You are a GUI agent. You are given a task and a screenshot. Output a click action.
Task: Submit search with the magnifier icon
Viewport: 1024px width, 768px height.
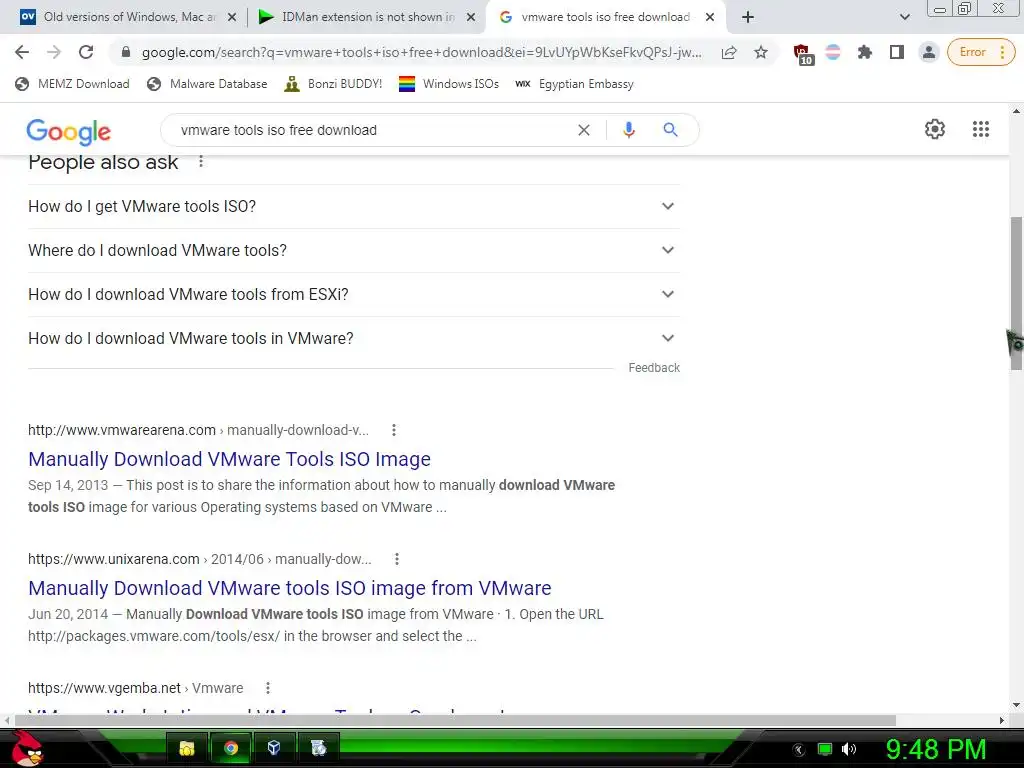click(670, 130)
